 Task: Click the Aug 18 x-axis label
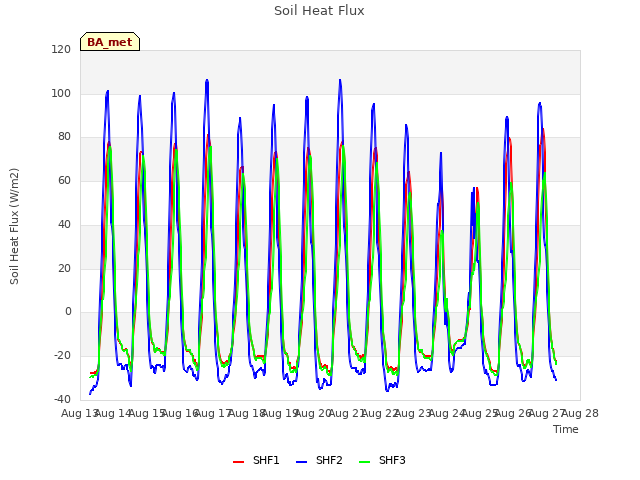pos(246,413)
